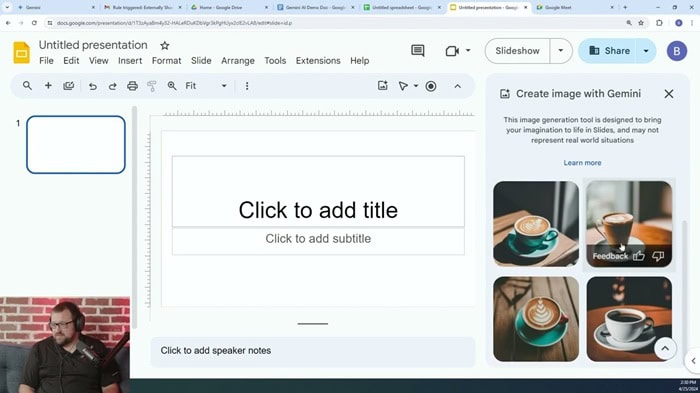Select slide 1 thumbnail in filmstrip
Viewport: 700px width, 393px height.
click(76, 145)
